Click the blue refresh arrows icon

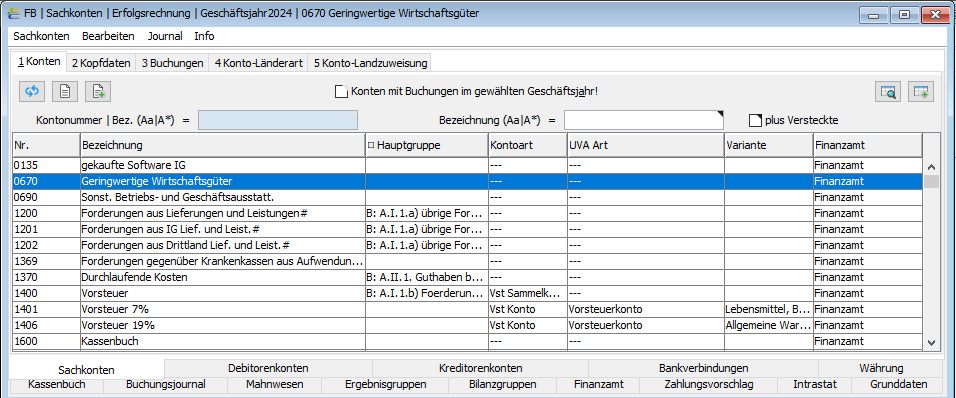32,91
